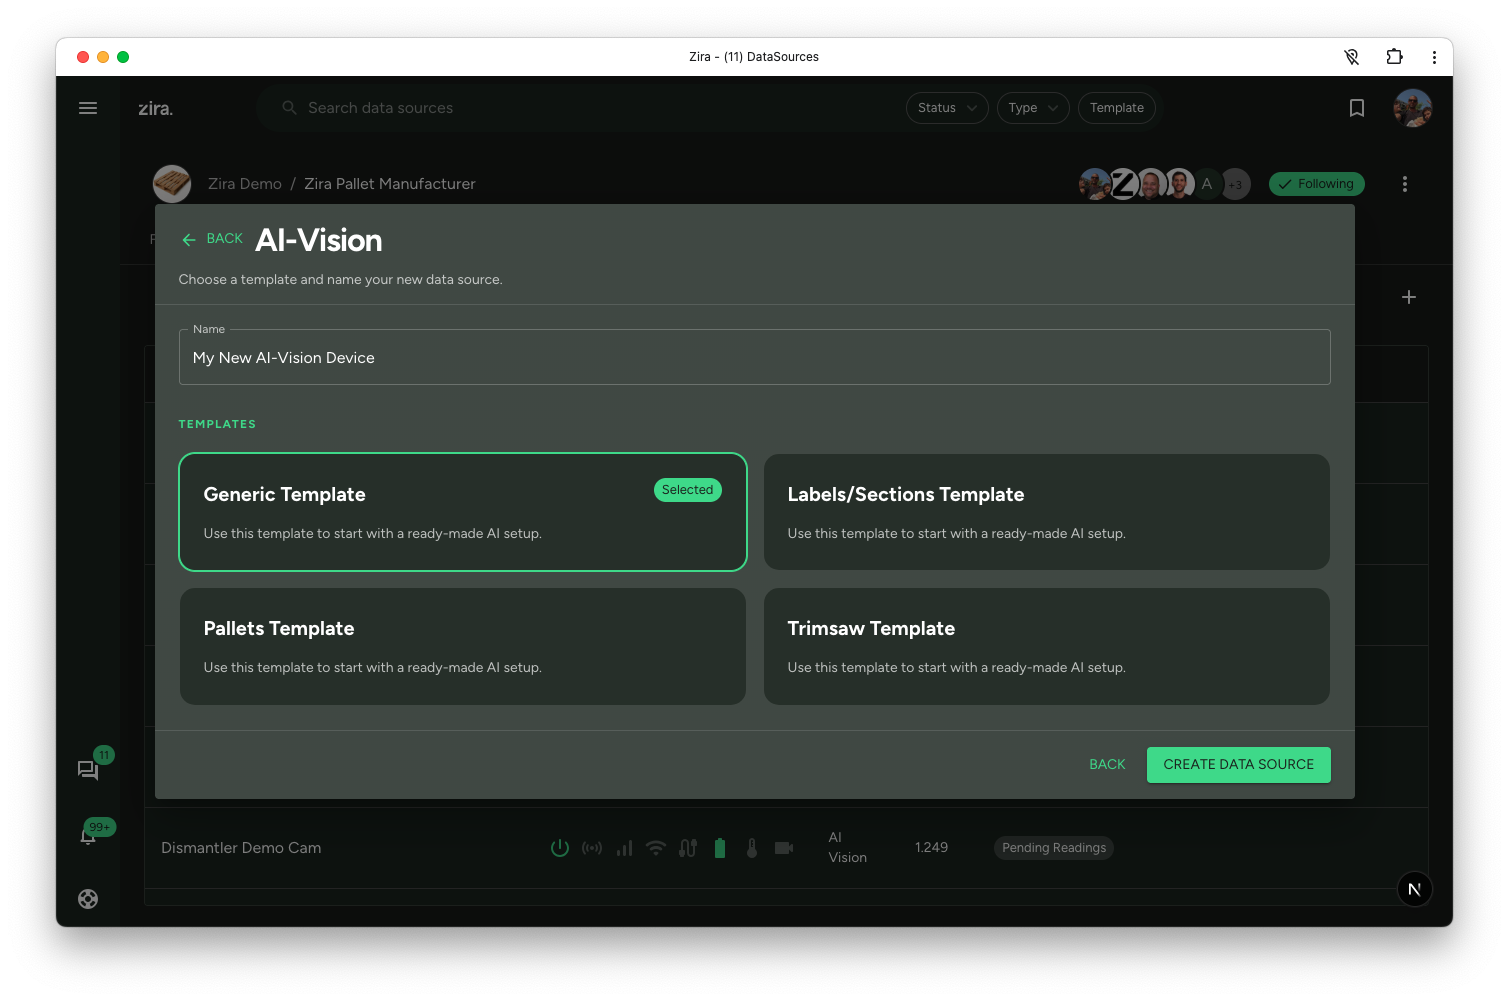This screenshot has height=1001, width=1509.
Task: Click the radio broadcast icon in the device row
Action: (592, 848)
